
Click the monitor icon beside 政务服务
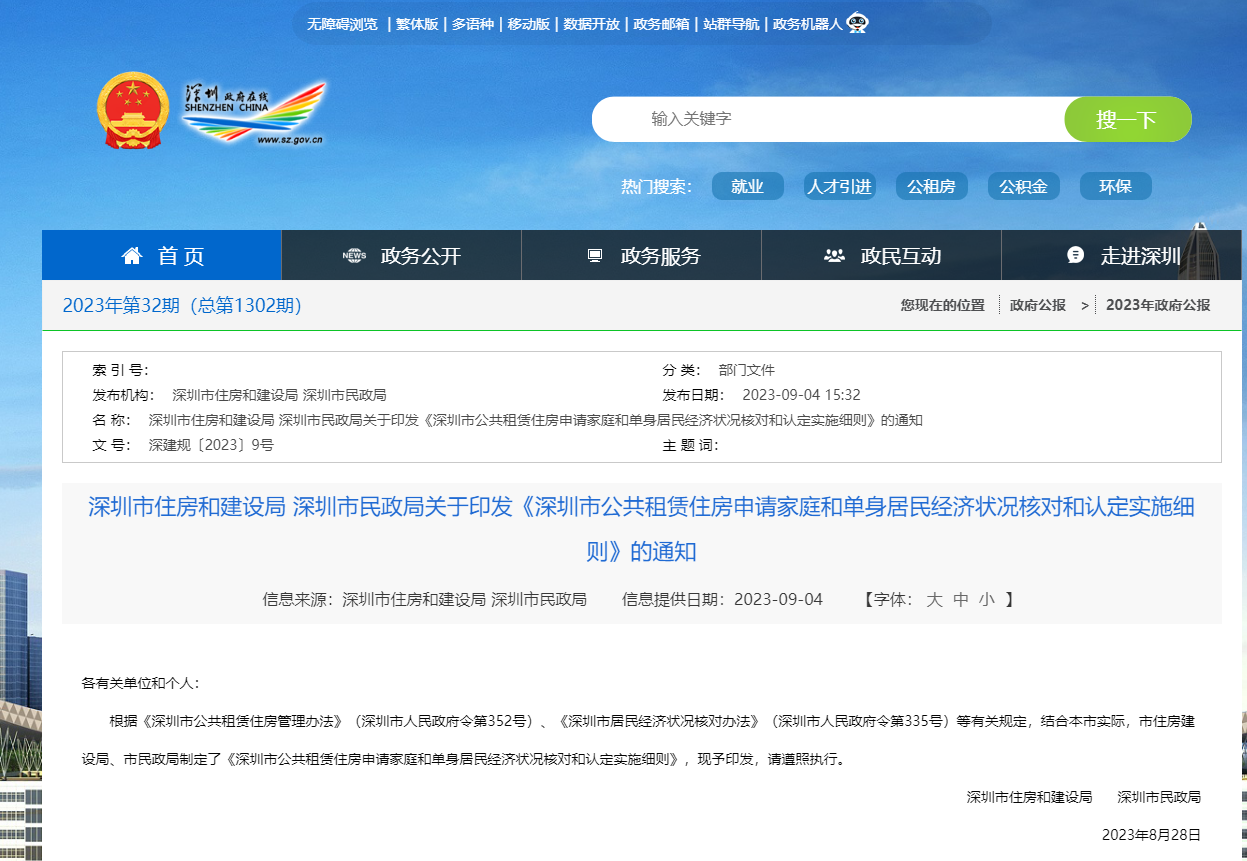coord(595,256)
